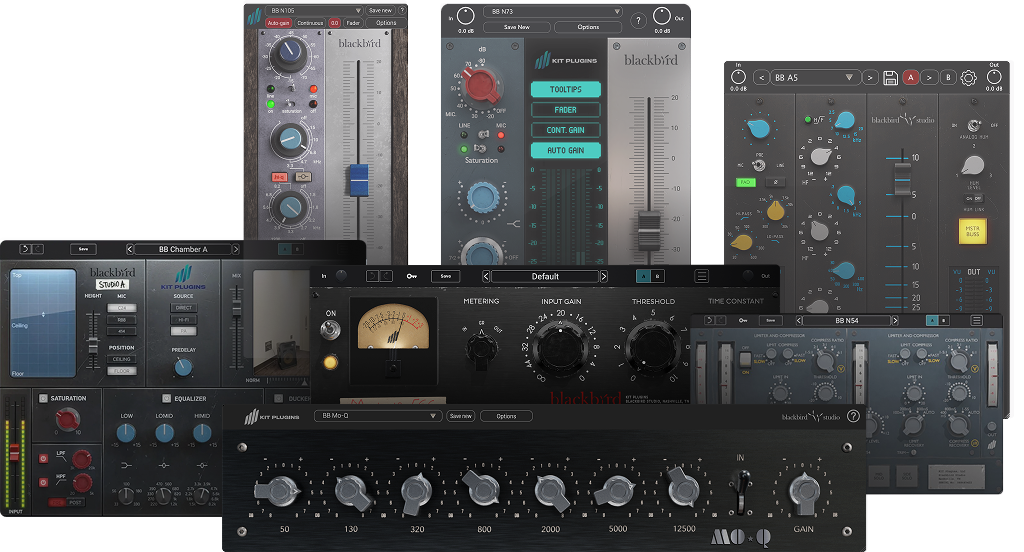Viewport: 1024px width, 552px height.
Task: Click the key license icon in Default compressor
Action: click(x=412, y=276)
